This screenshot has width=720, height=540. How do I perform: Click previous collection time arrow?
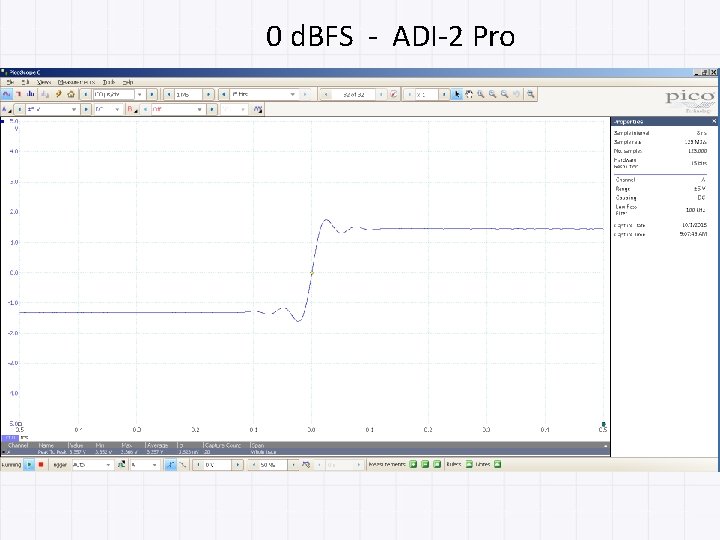pos(85,94)
